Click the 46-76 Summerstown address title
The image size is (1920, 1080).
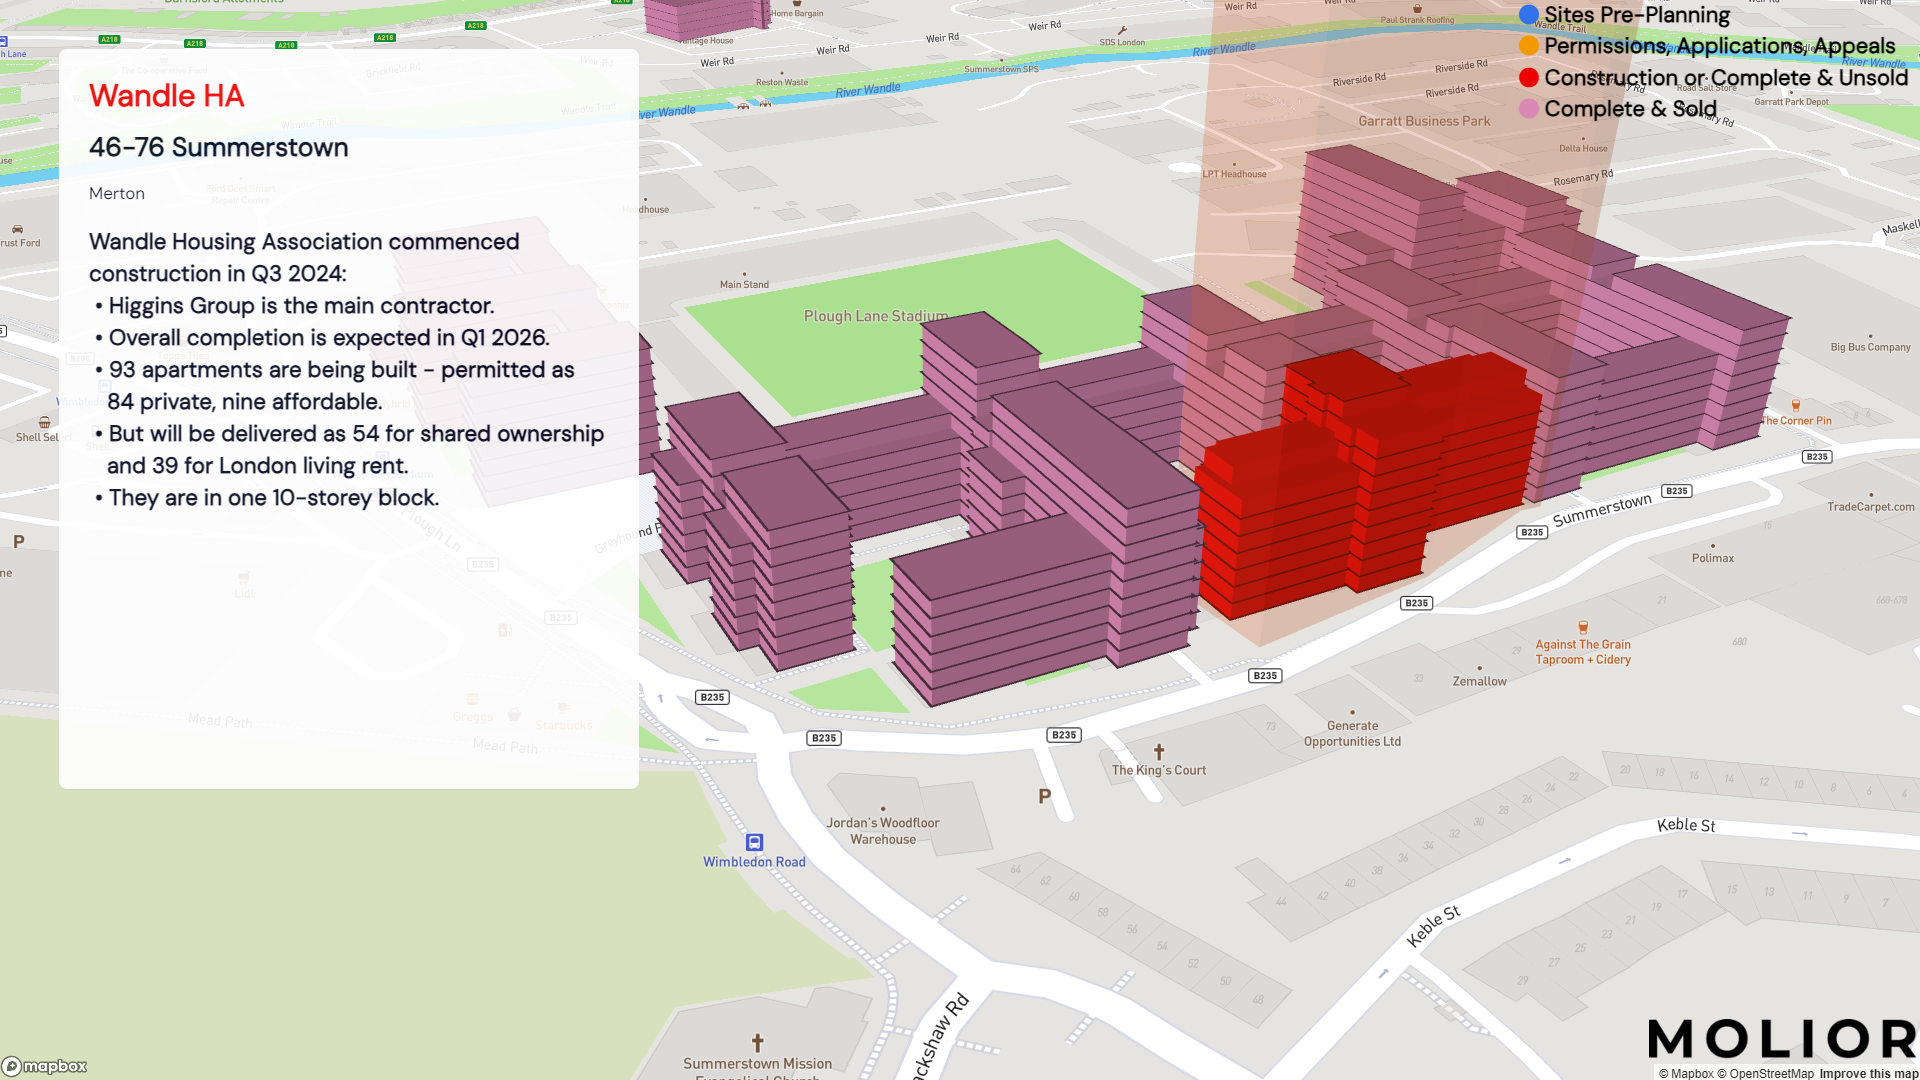pyautogui.click(x=219, y=147)
